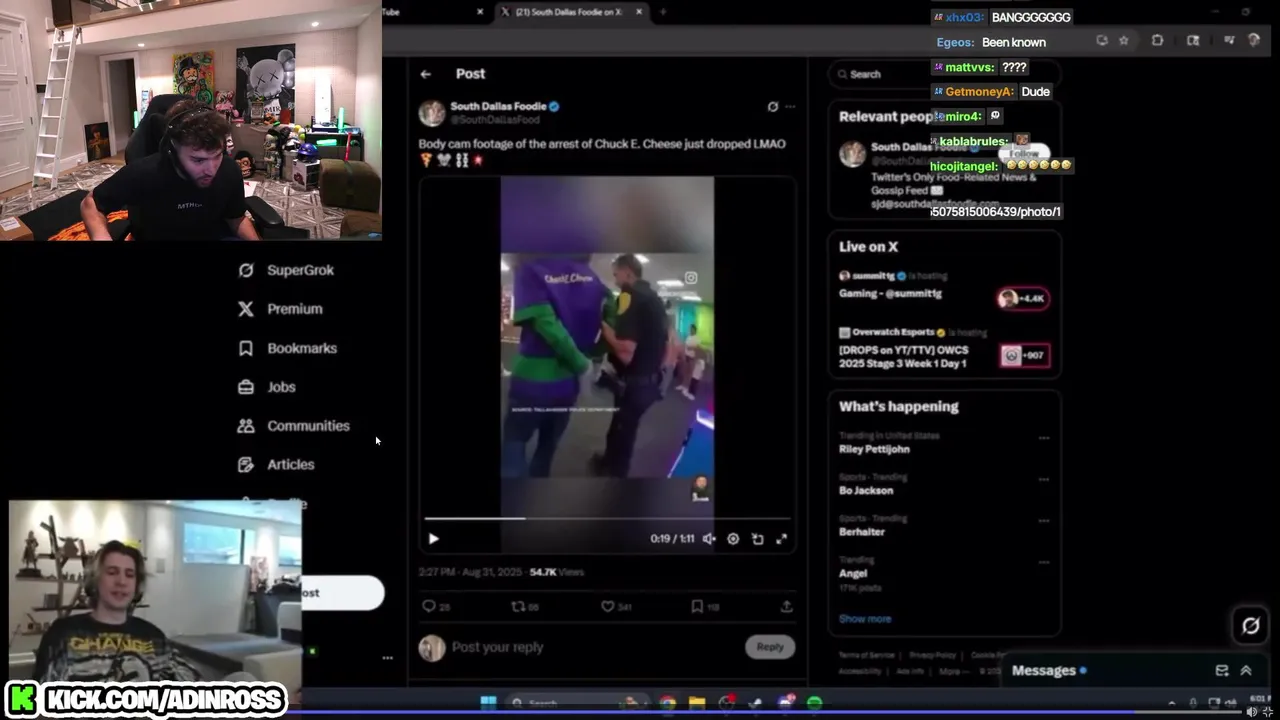Click the 54.7K Views count
The height and width of the screenshot is (720, 1280).
point(557,572)
